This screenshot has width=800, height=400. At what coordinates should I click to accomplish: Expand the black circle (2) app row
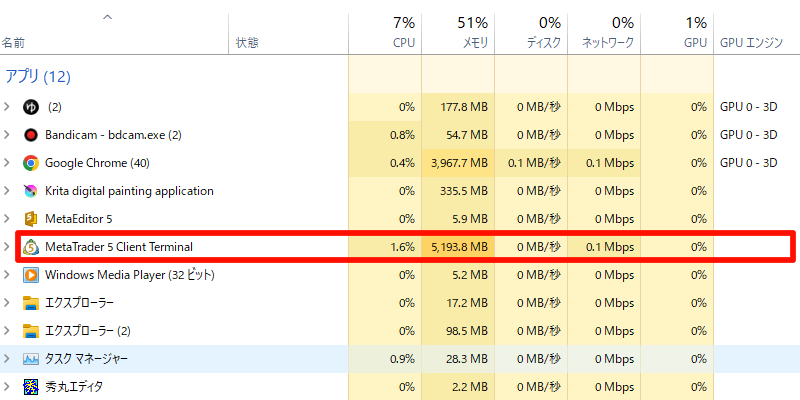7,107
